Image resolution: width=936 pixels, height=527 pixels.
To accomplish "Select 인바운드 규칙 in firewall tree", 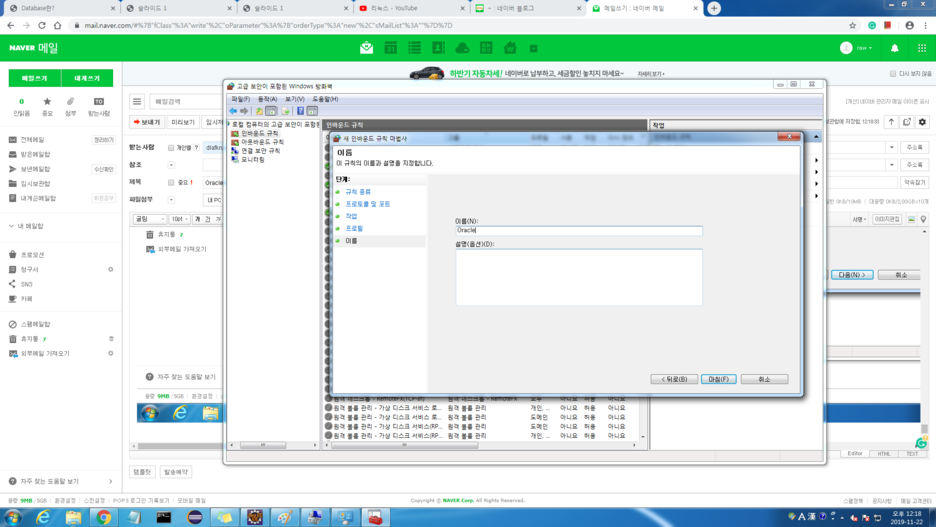I will click(x=260, y=134).
